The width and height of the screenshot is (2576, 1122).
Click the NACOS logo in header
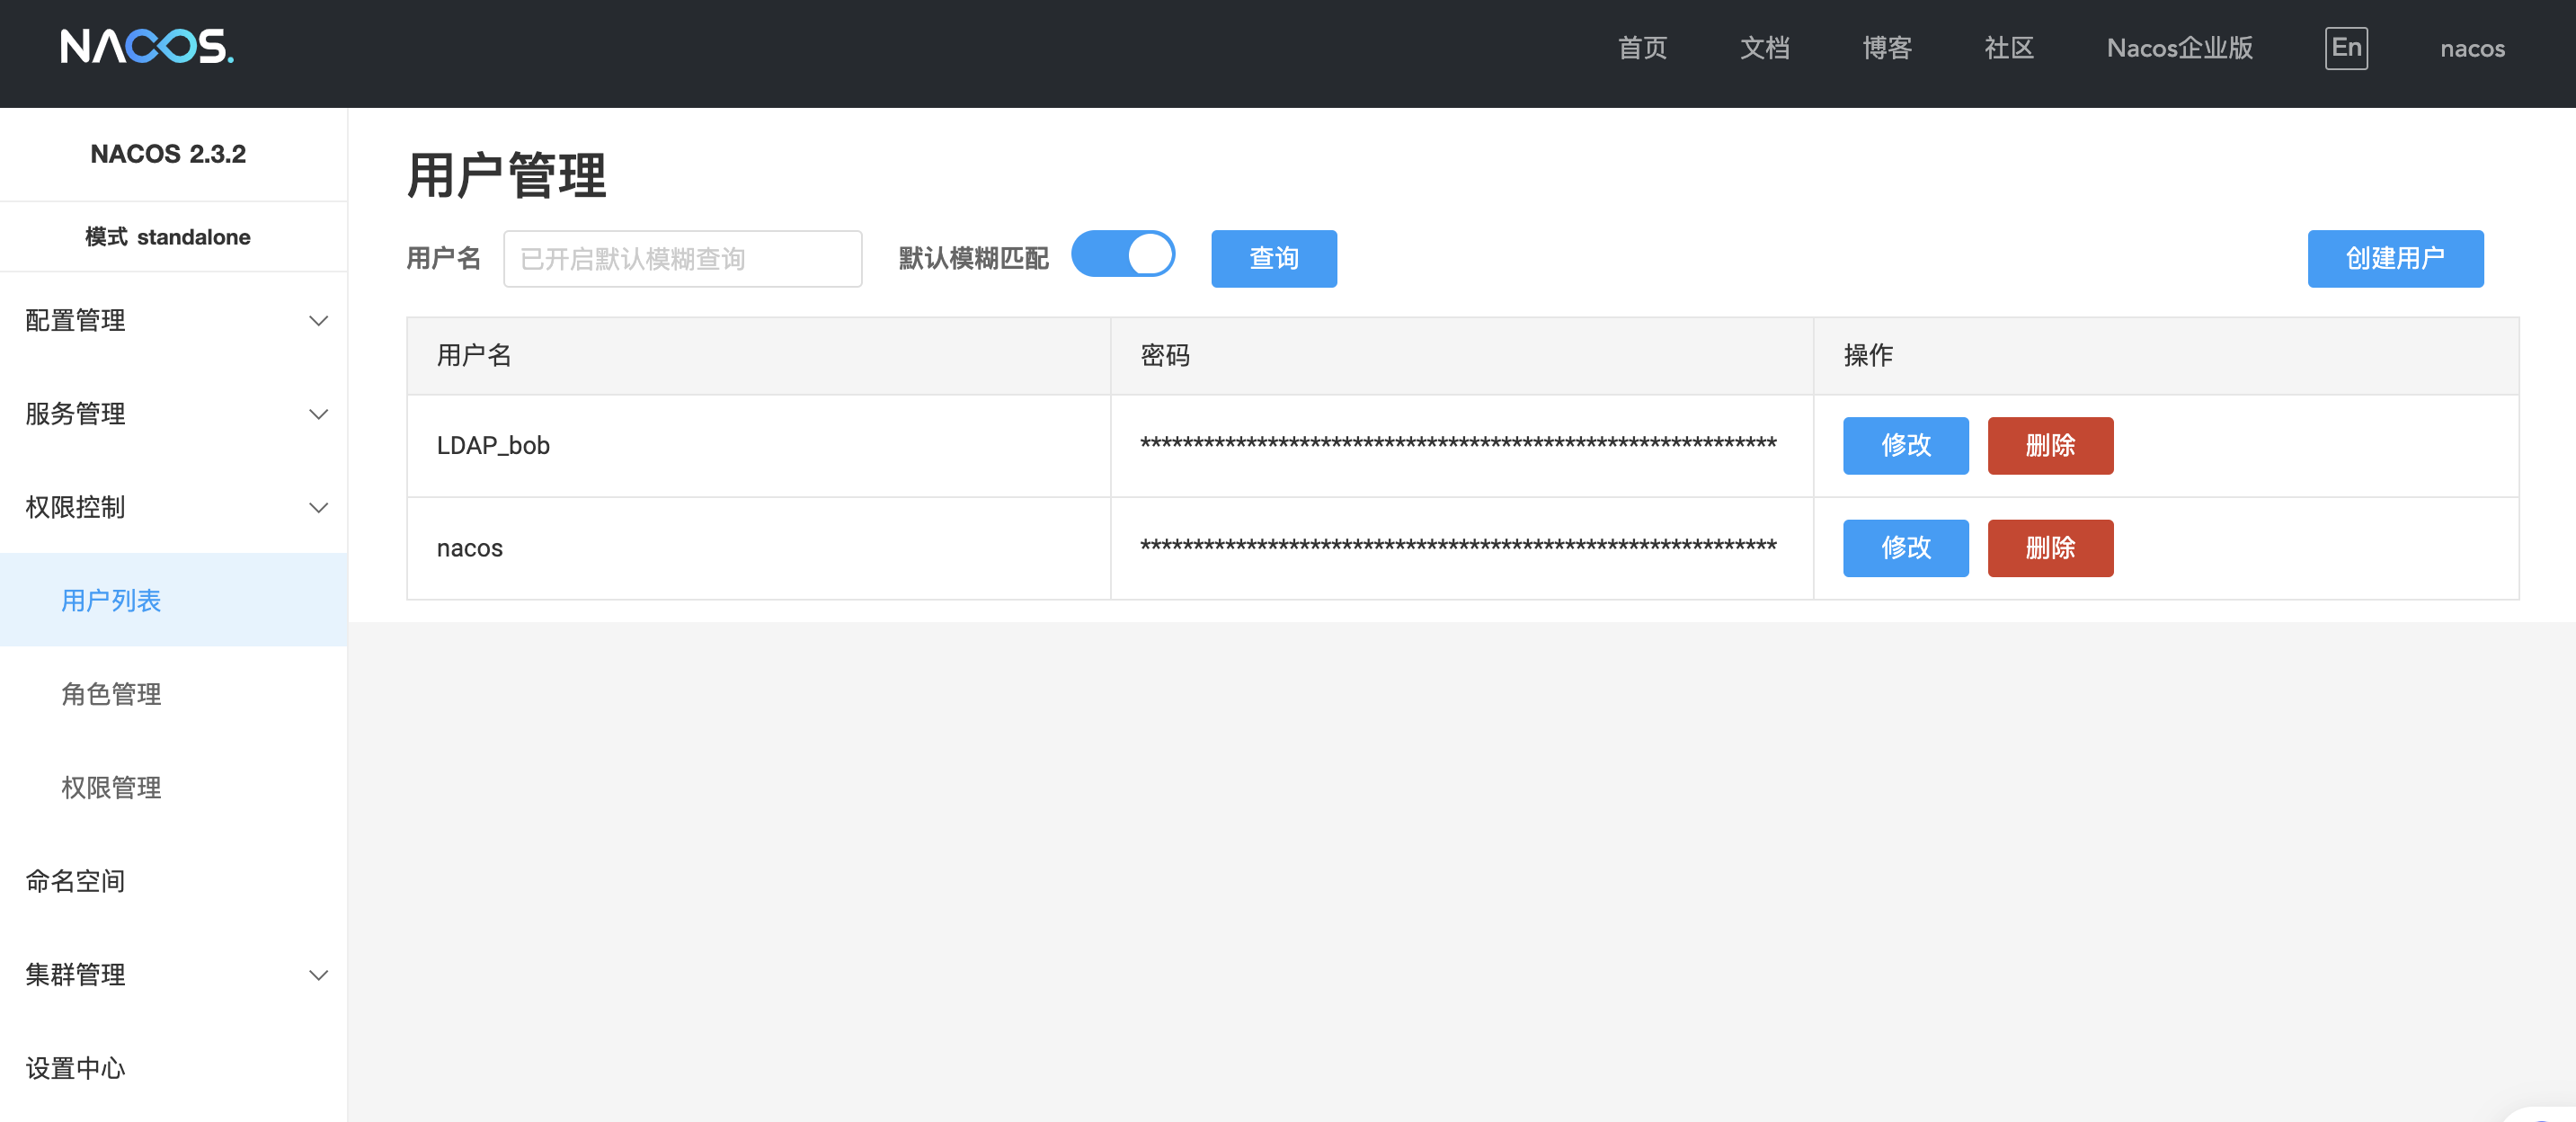pos(146,47)
